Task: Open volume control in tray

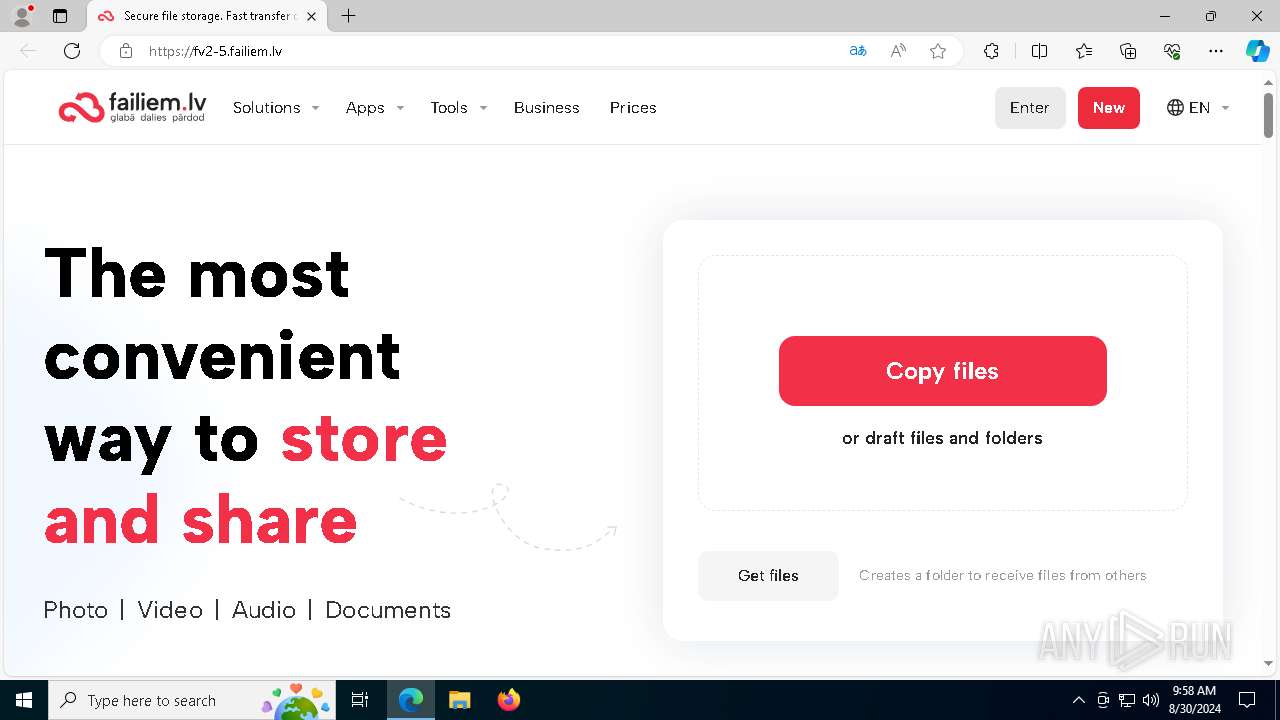Action: [x=1151, y=700]
